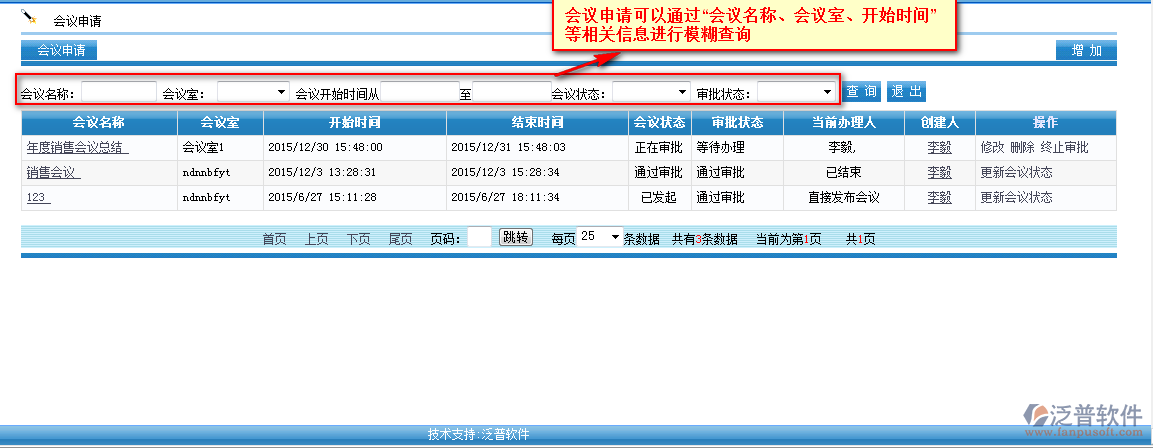Click 终止审批 in first row
Viewport: 1153px width, 448px height.
pyautogui.click(x=1064, y=147)
